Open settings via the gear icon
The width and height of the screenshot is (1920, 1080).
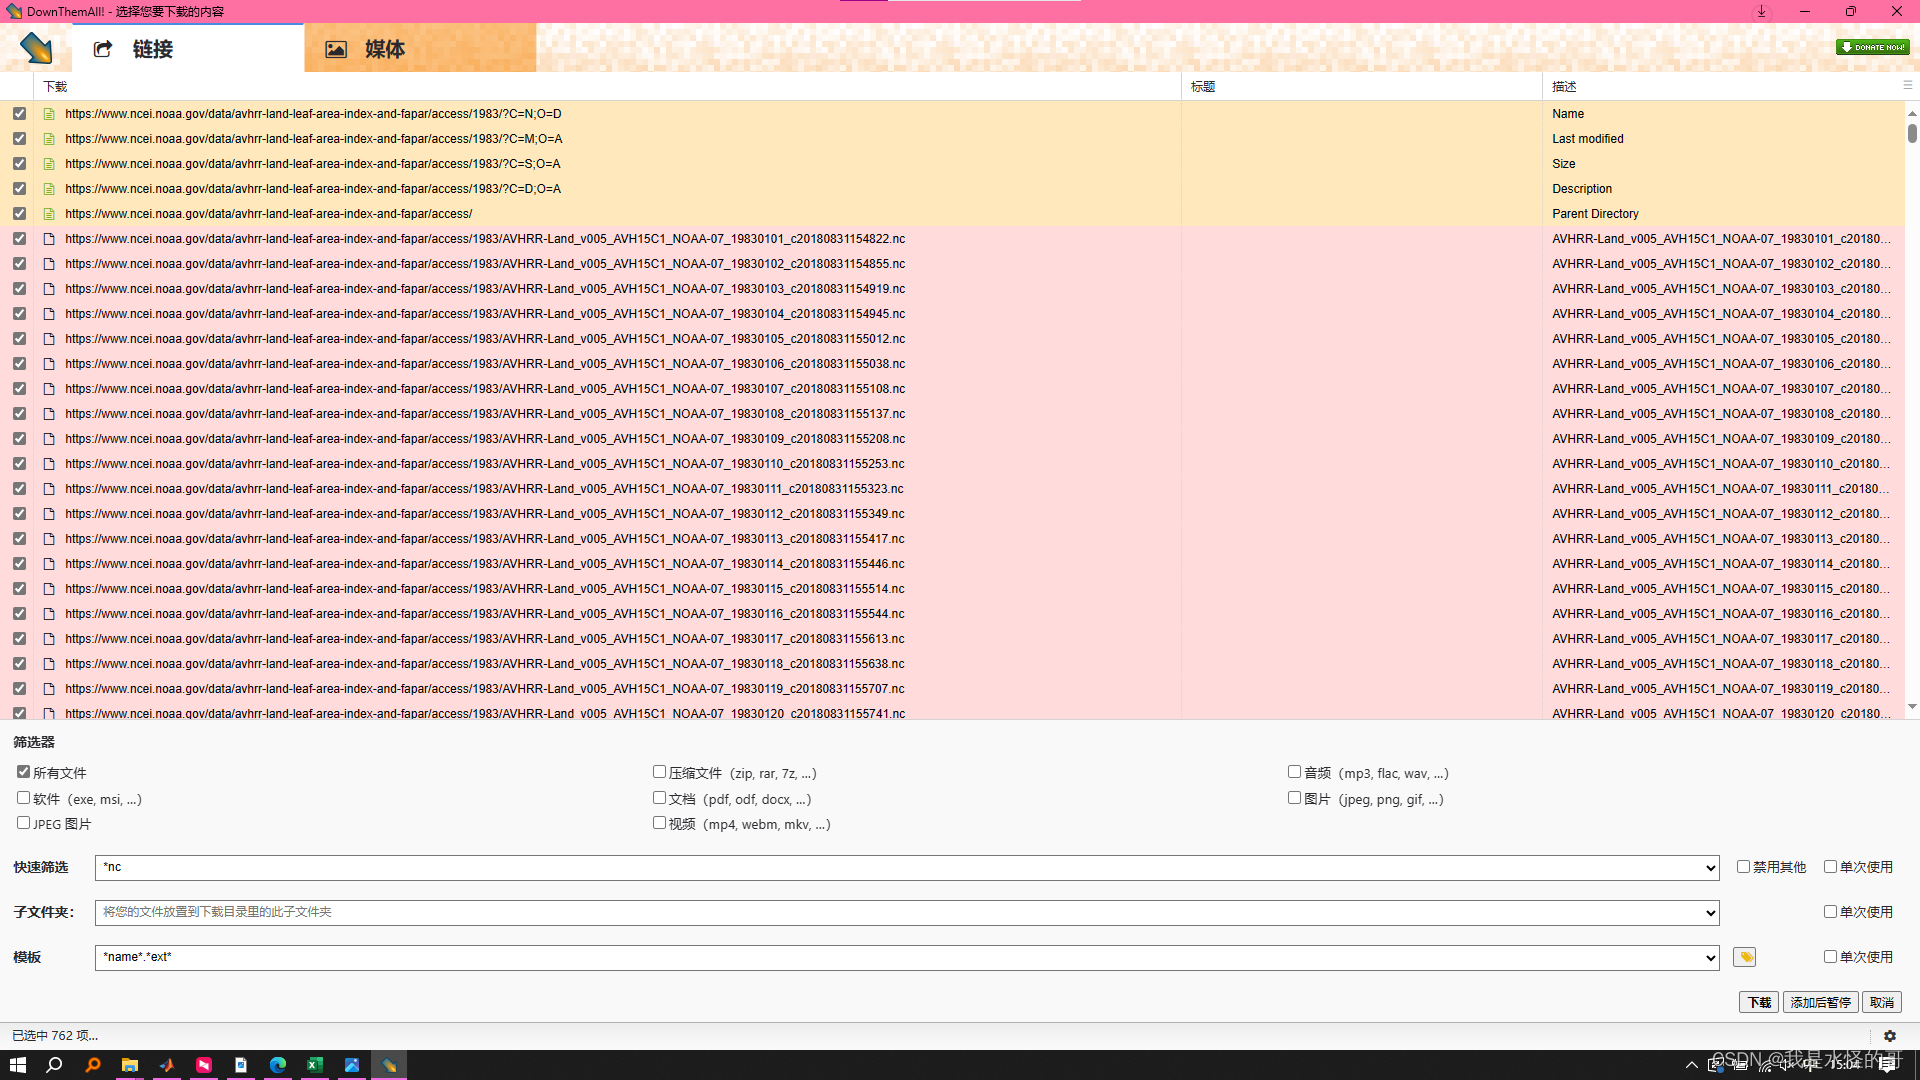(1889, 1036)
